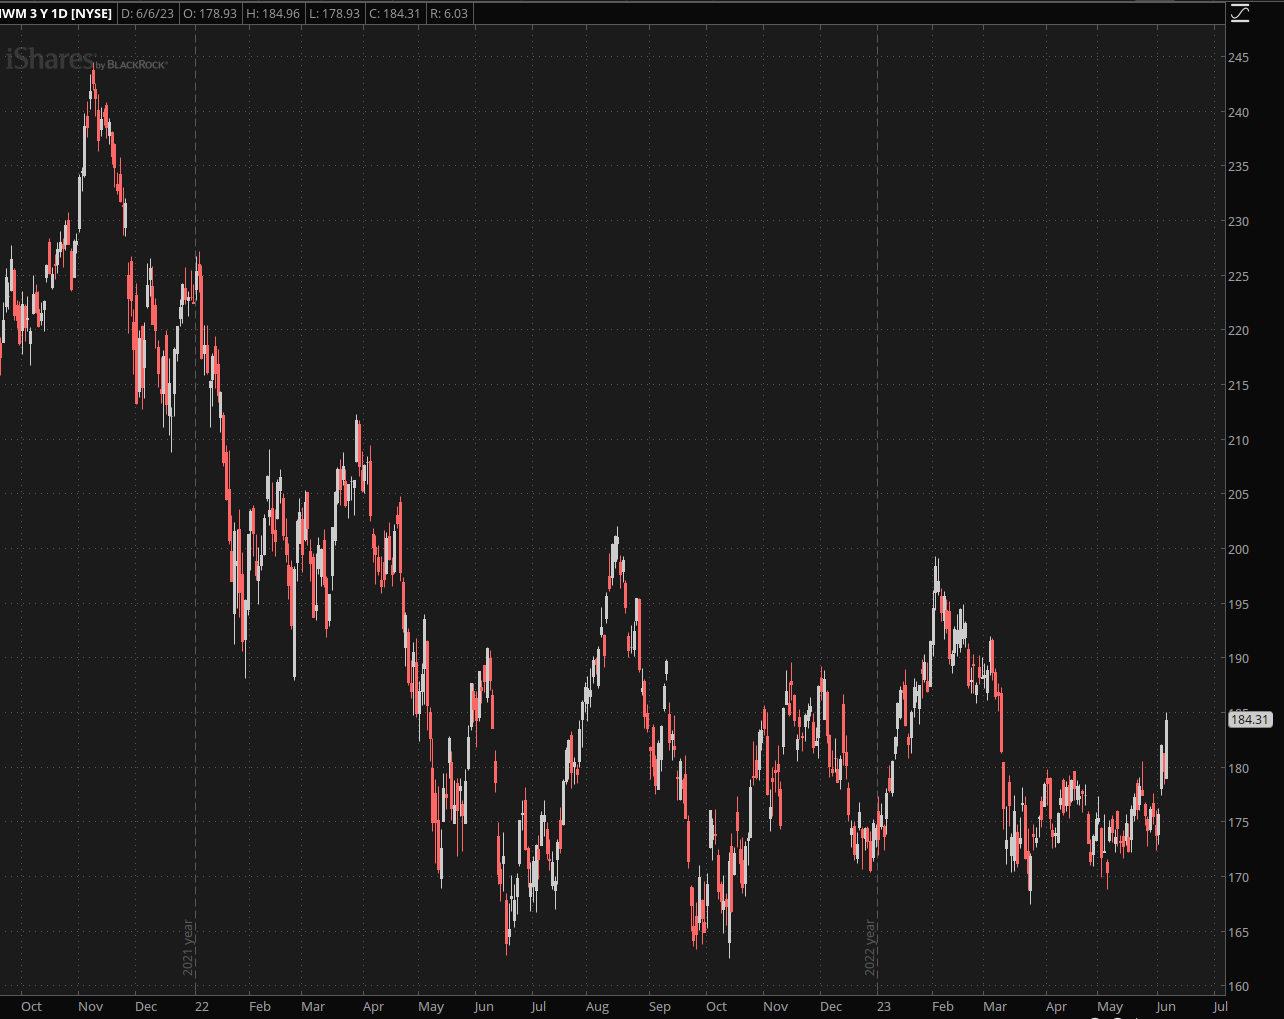Viewport: 1284px width, 1019px height.
Task: Select the Aug label on time axis
Action: (x=597, y=1007)
